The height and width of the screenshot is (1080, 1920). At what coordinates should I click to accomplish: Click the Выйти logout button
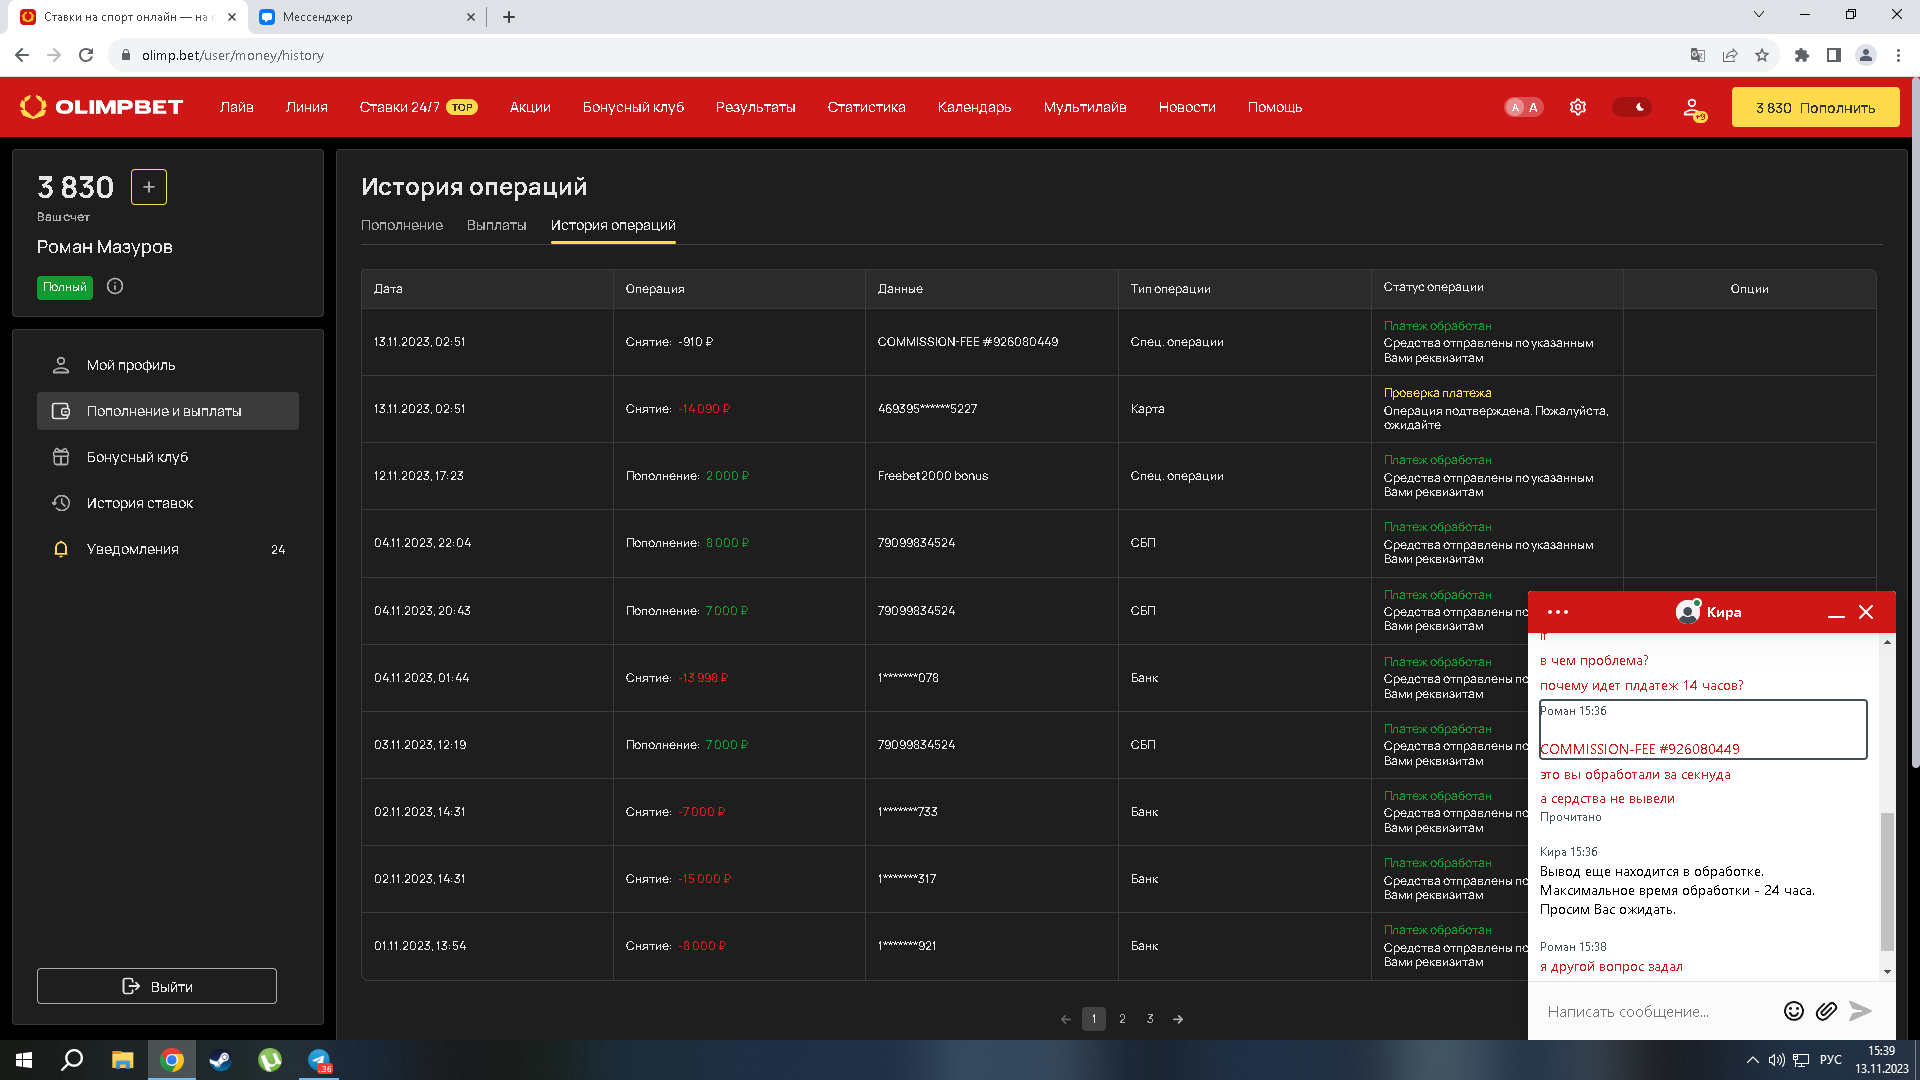tap(157, 986)
